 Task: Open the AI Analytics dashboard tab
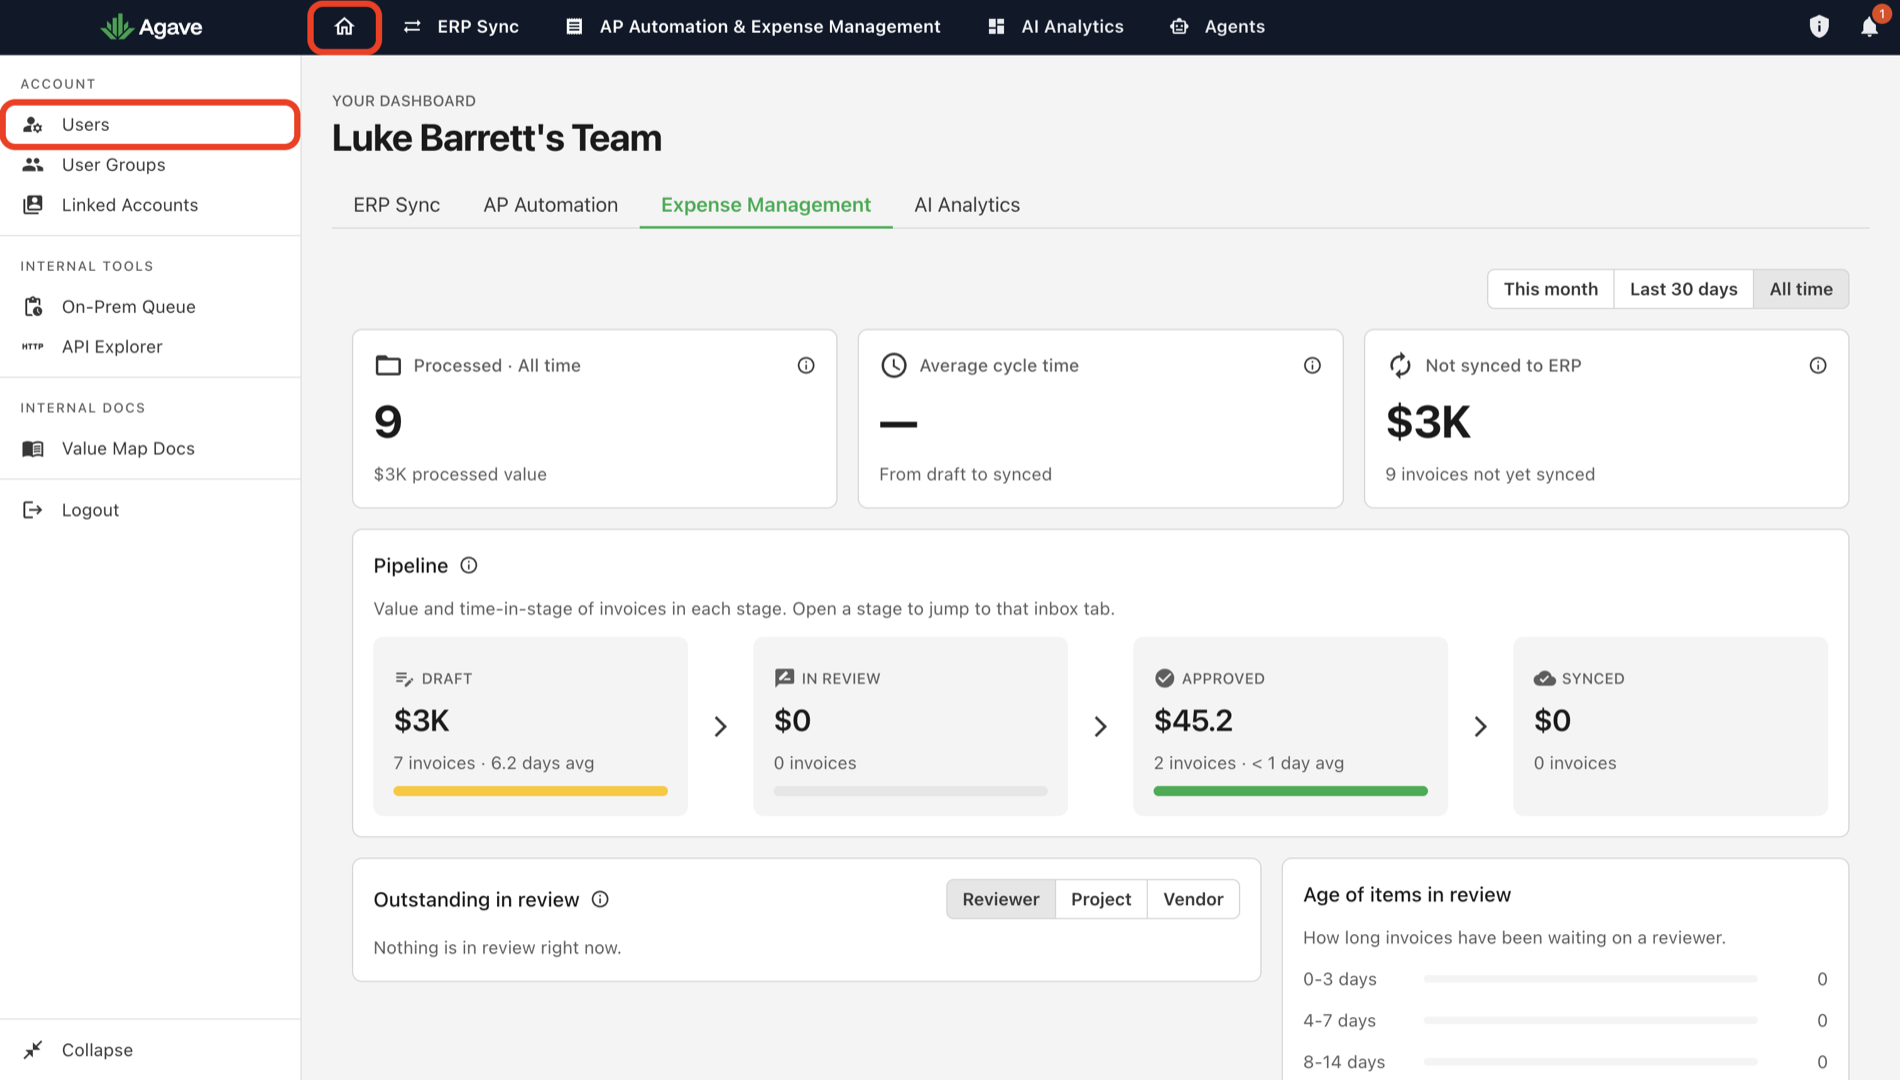click(x=967, y=205)
